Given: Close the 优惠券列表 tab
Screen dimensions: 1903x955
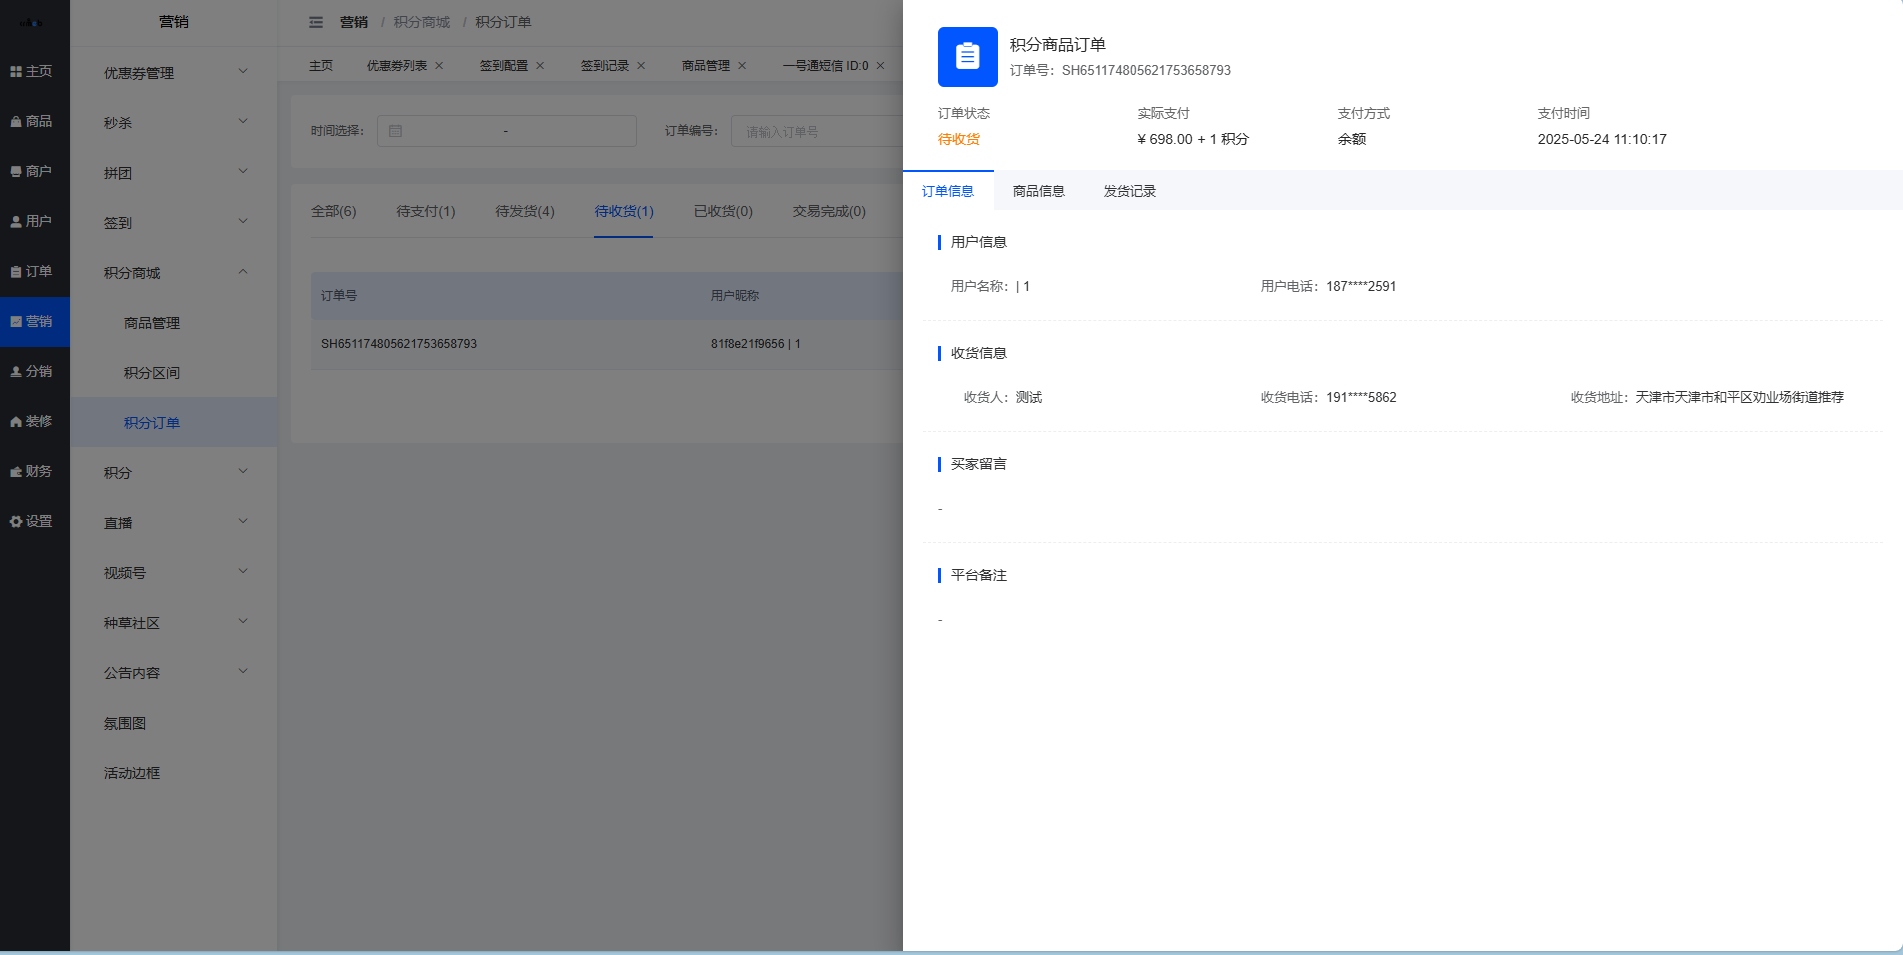Looking at the screenshot, I should (x=439, y=66).
